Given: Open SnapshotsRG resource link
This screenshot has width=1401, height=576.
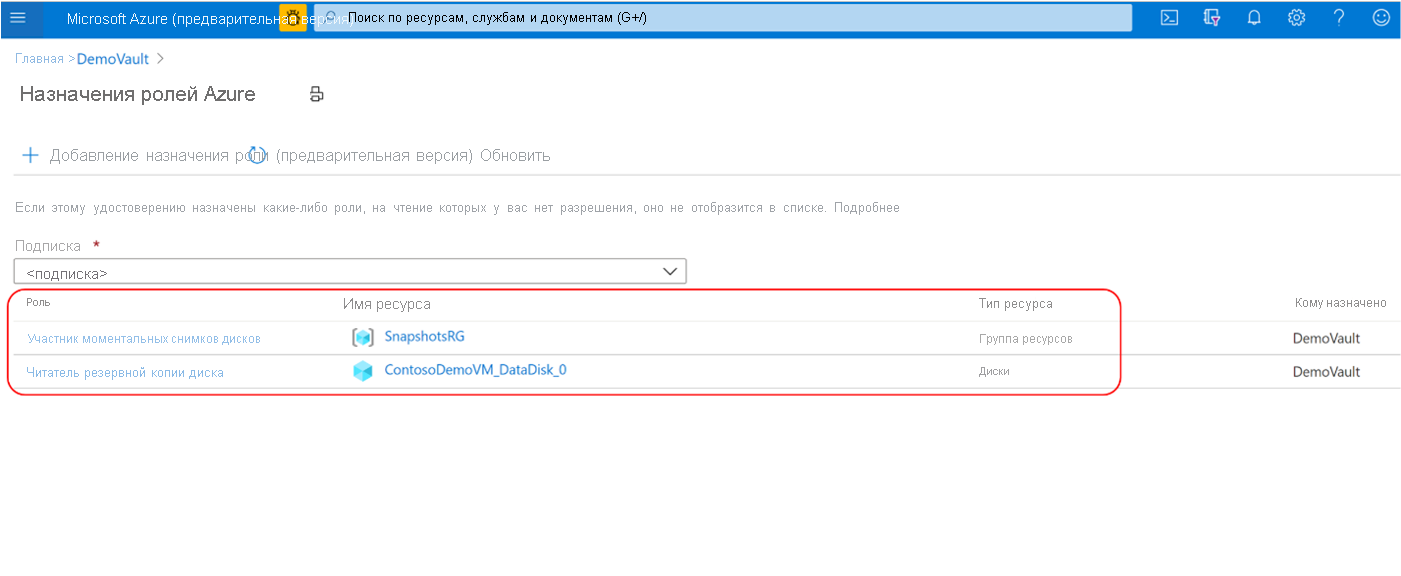Looking at the screenshot, I should 424,336.
